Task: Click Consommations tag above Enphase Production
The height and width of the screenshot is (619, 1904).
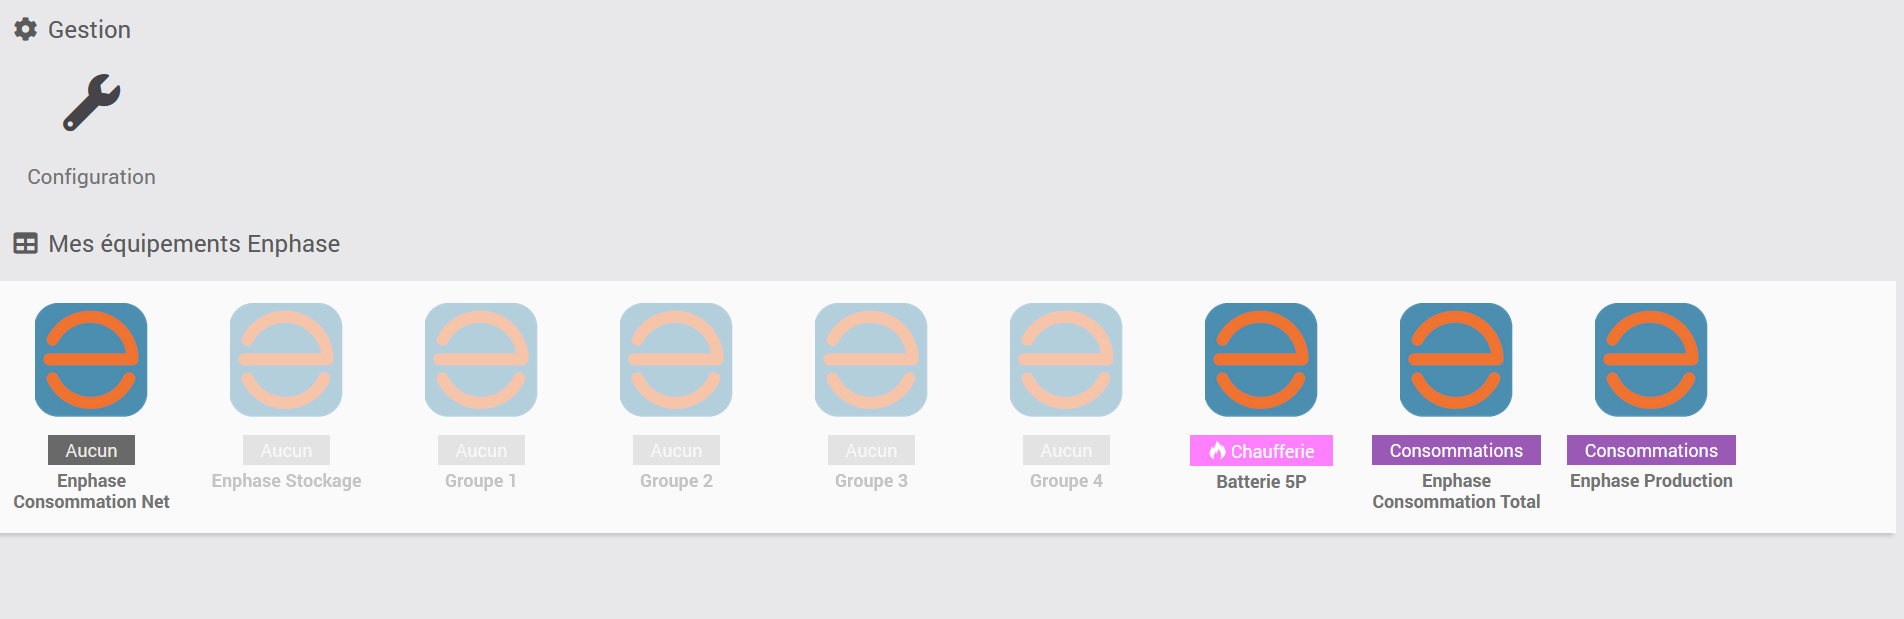Action: [1651, 450]
